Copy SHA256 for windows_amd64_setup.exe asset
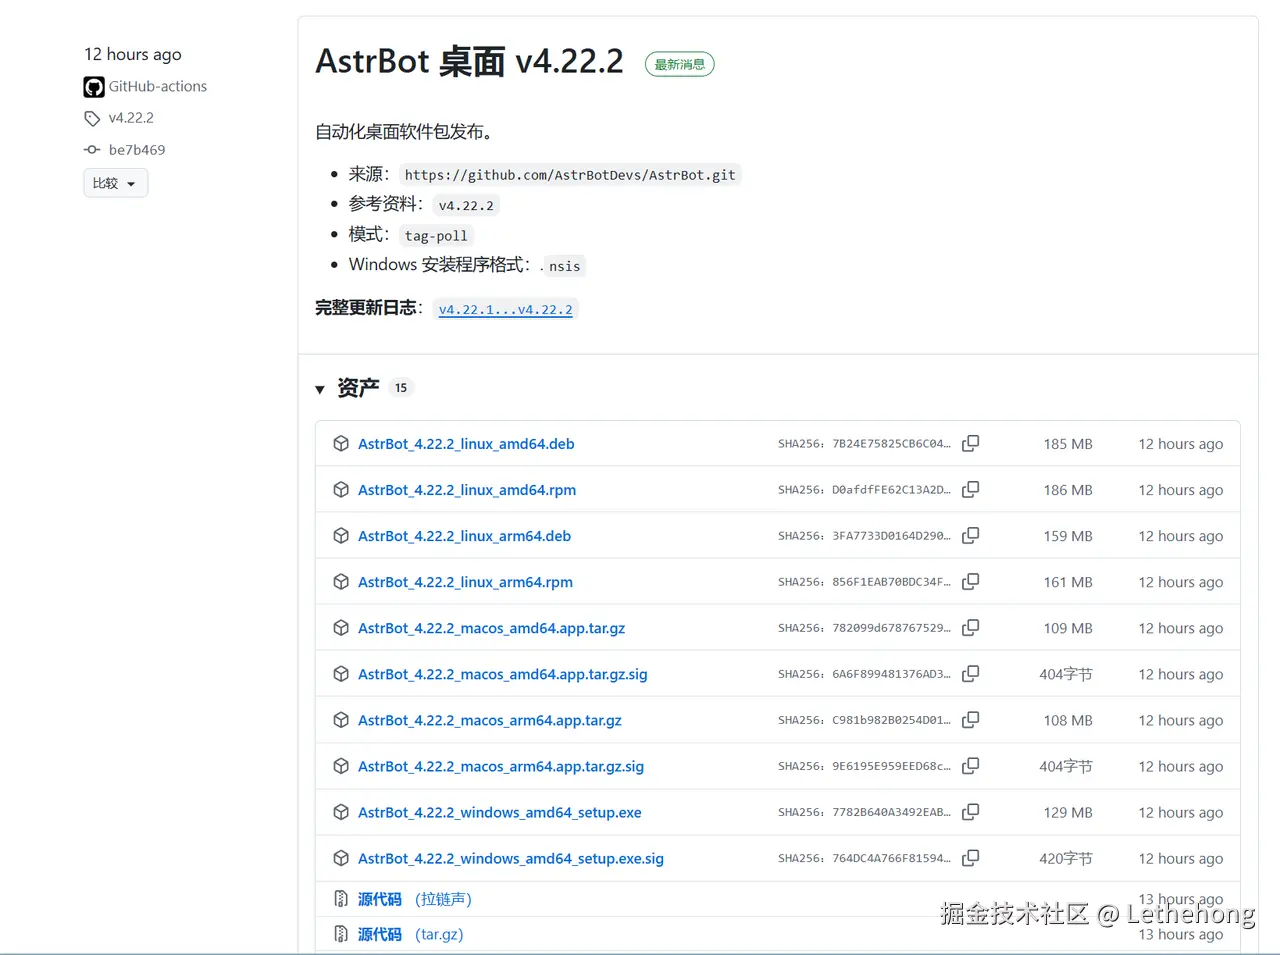The width and height of the screenshot is (1280, 955). click(970, 811)
